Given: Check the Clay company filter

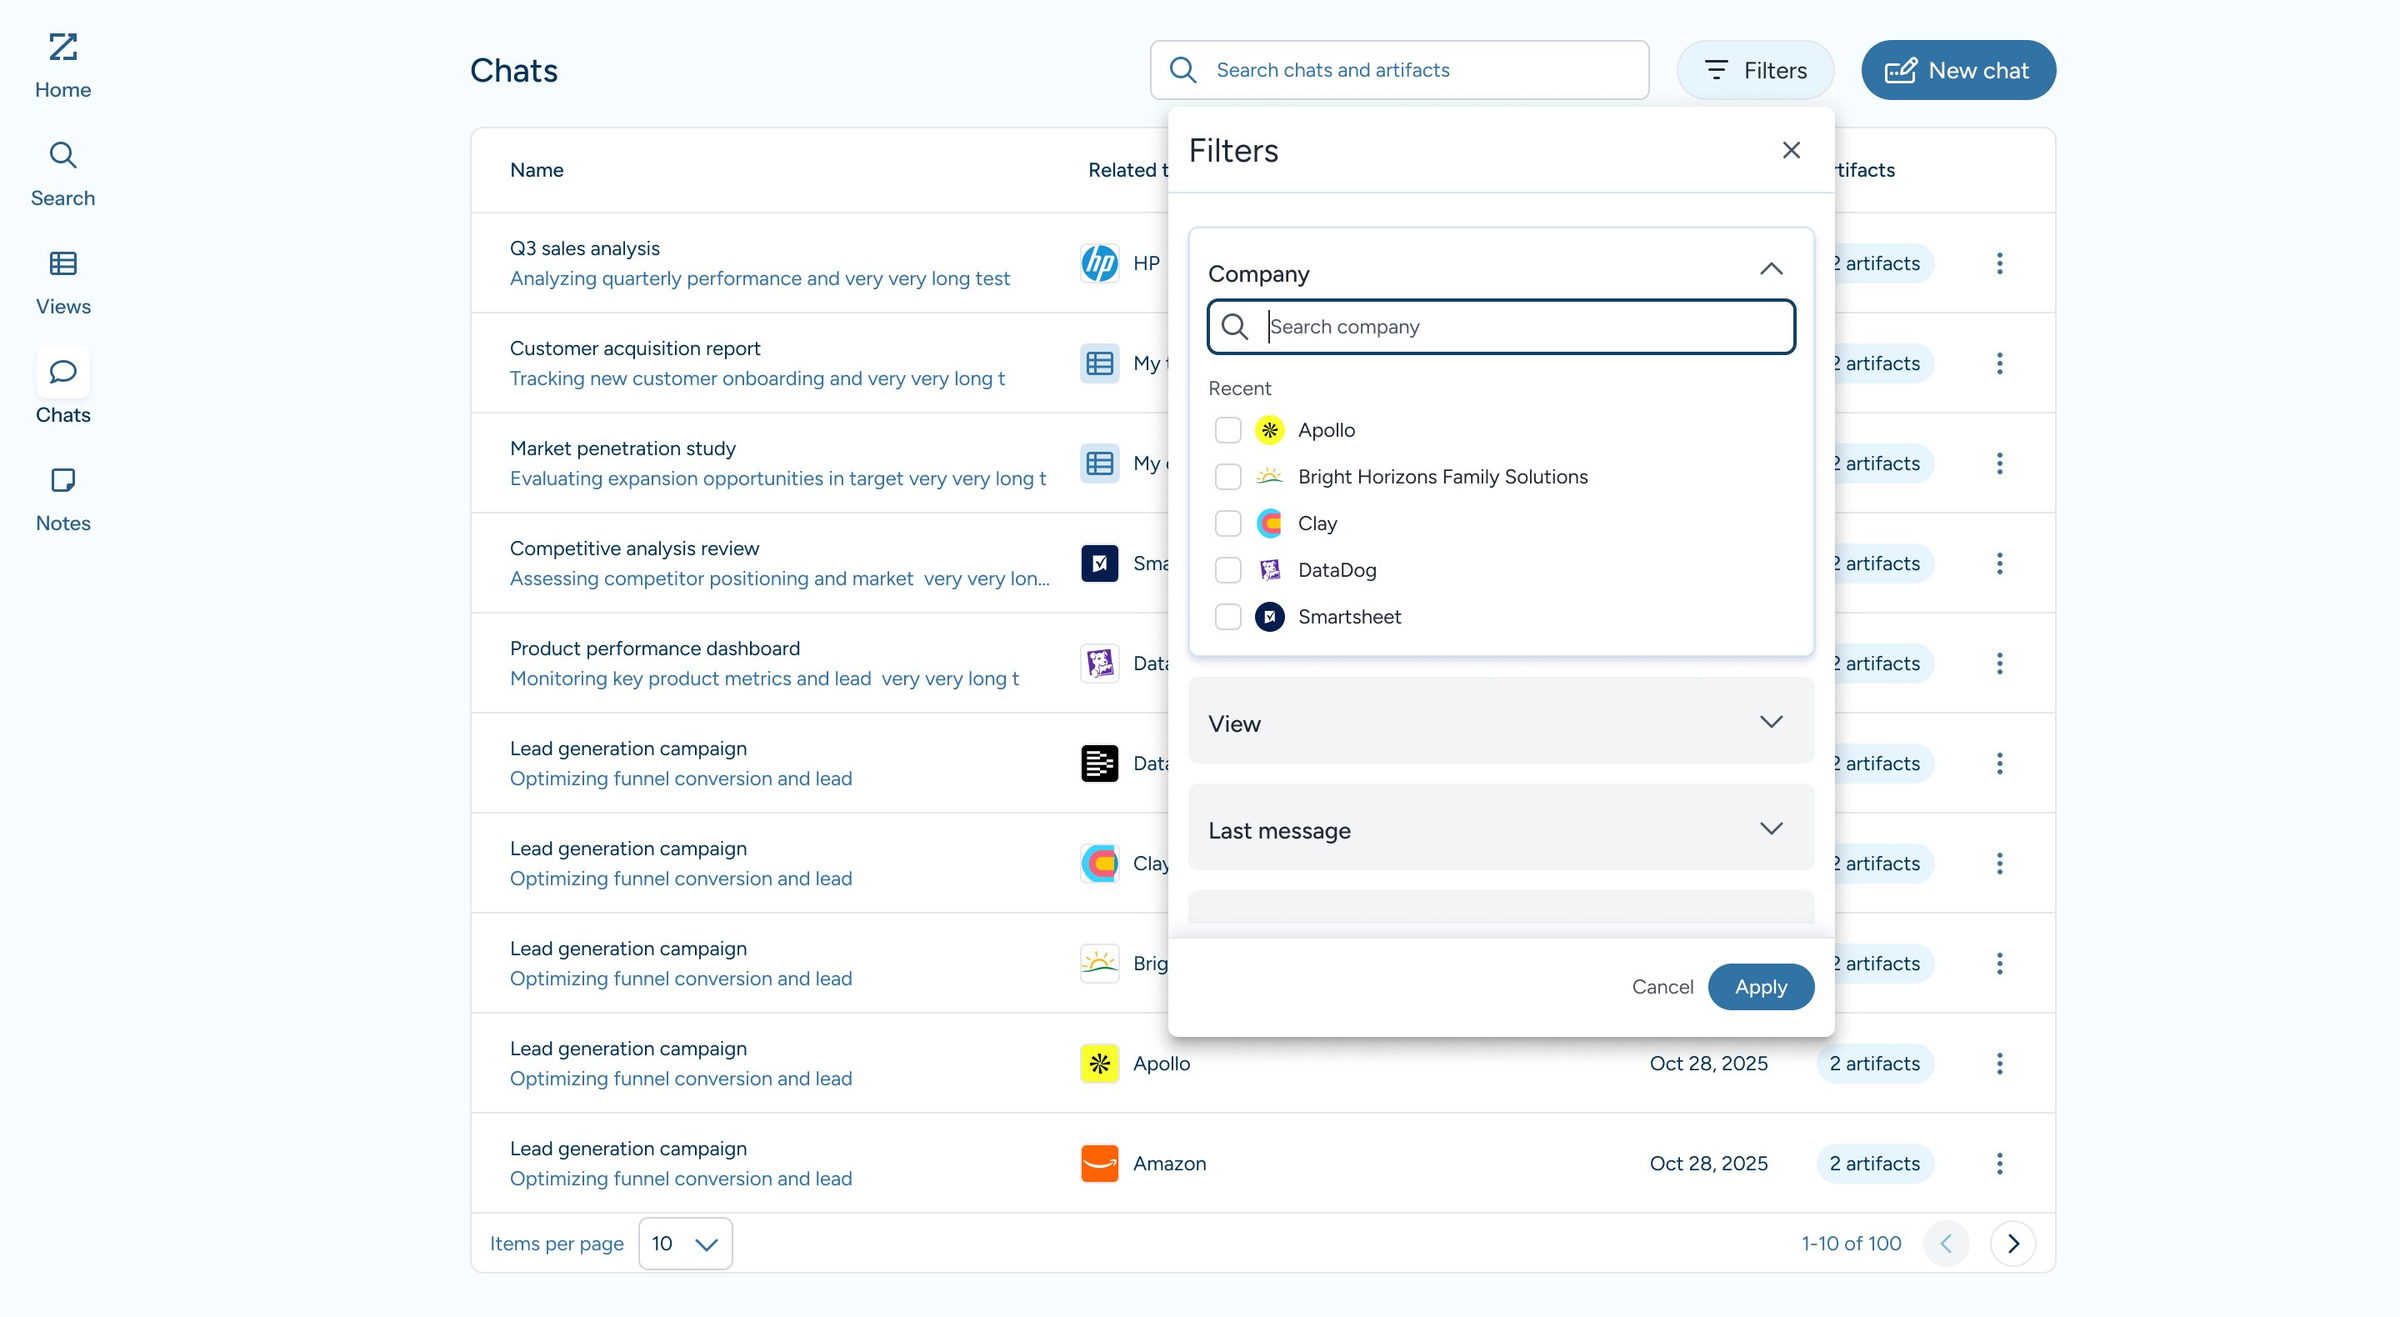Looking at the screenshot, I should [x=1228, y=523].
